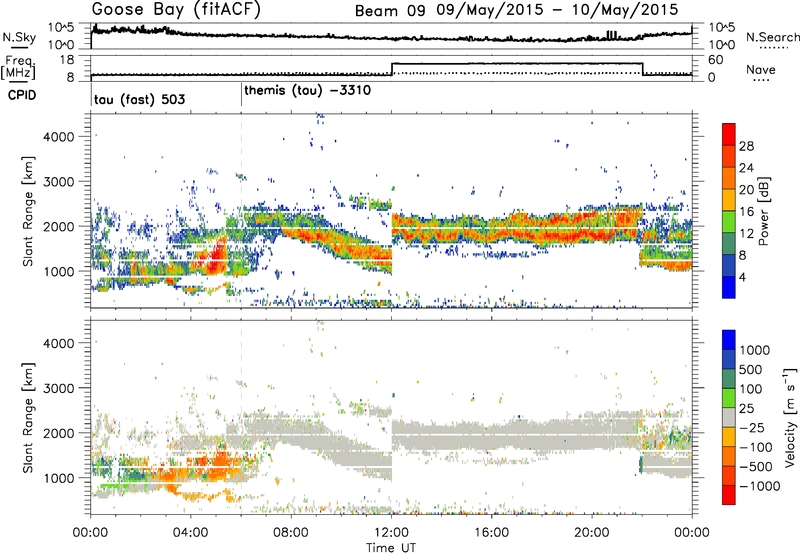Pick the bright blue bottom segment of the Power colorbar
Screen dimensions: 800x554
(x=729, y=287)
